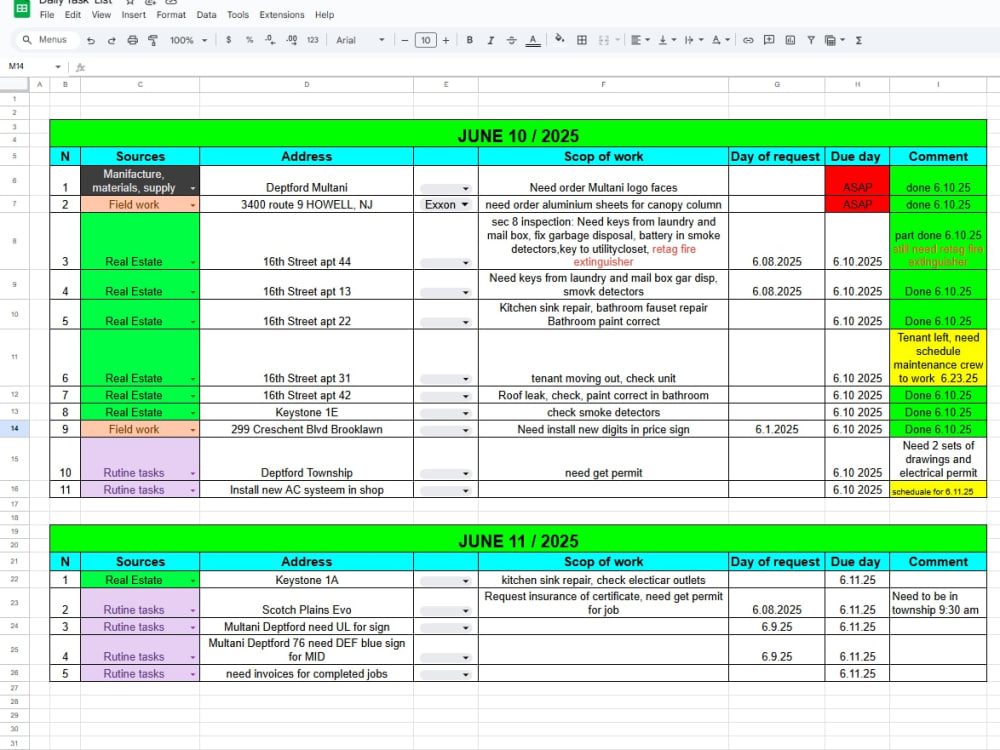Open the File menu
This screenshot has height=750, width=1000.
pos(47,15)
